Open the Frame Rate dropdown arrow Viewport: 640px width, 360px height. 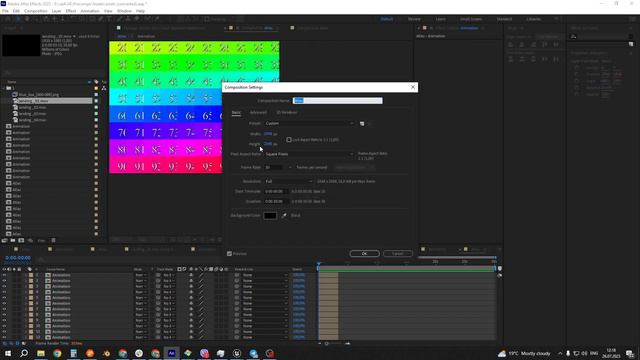click(x=290, y=167)
